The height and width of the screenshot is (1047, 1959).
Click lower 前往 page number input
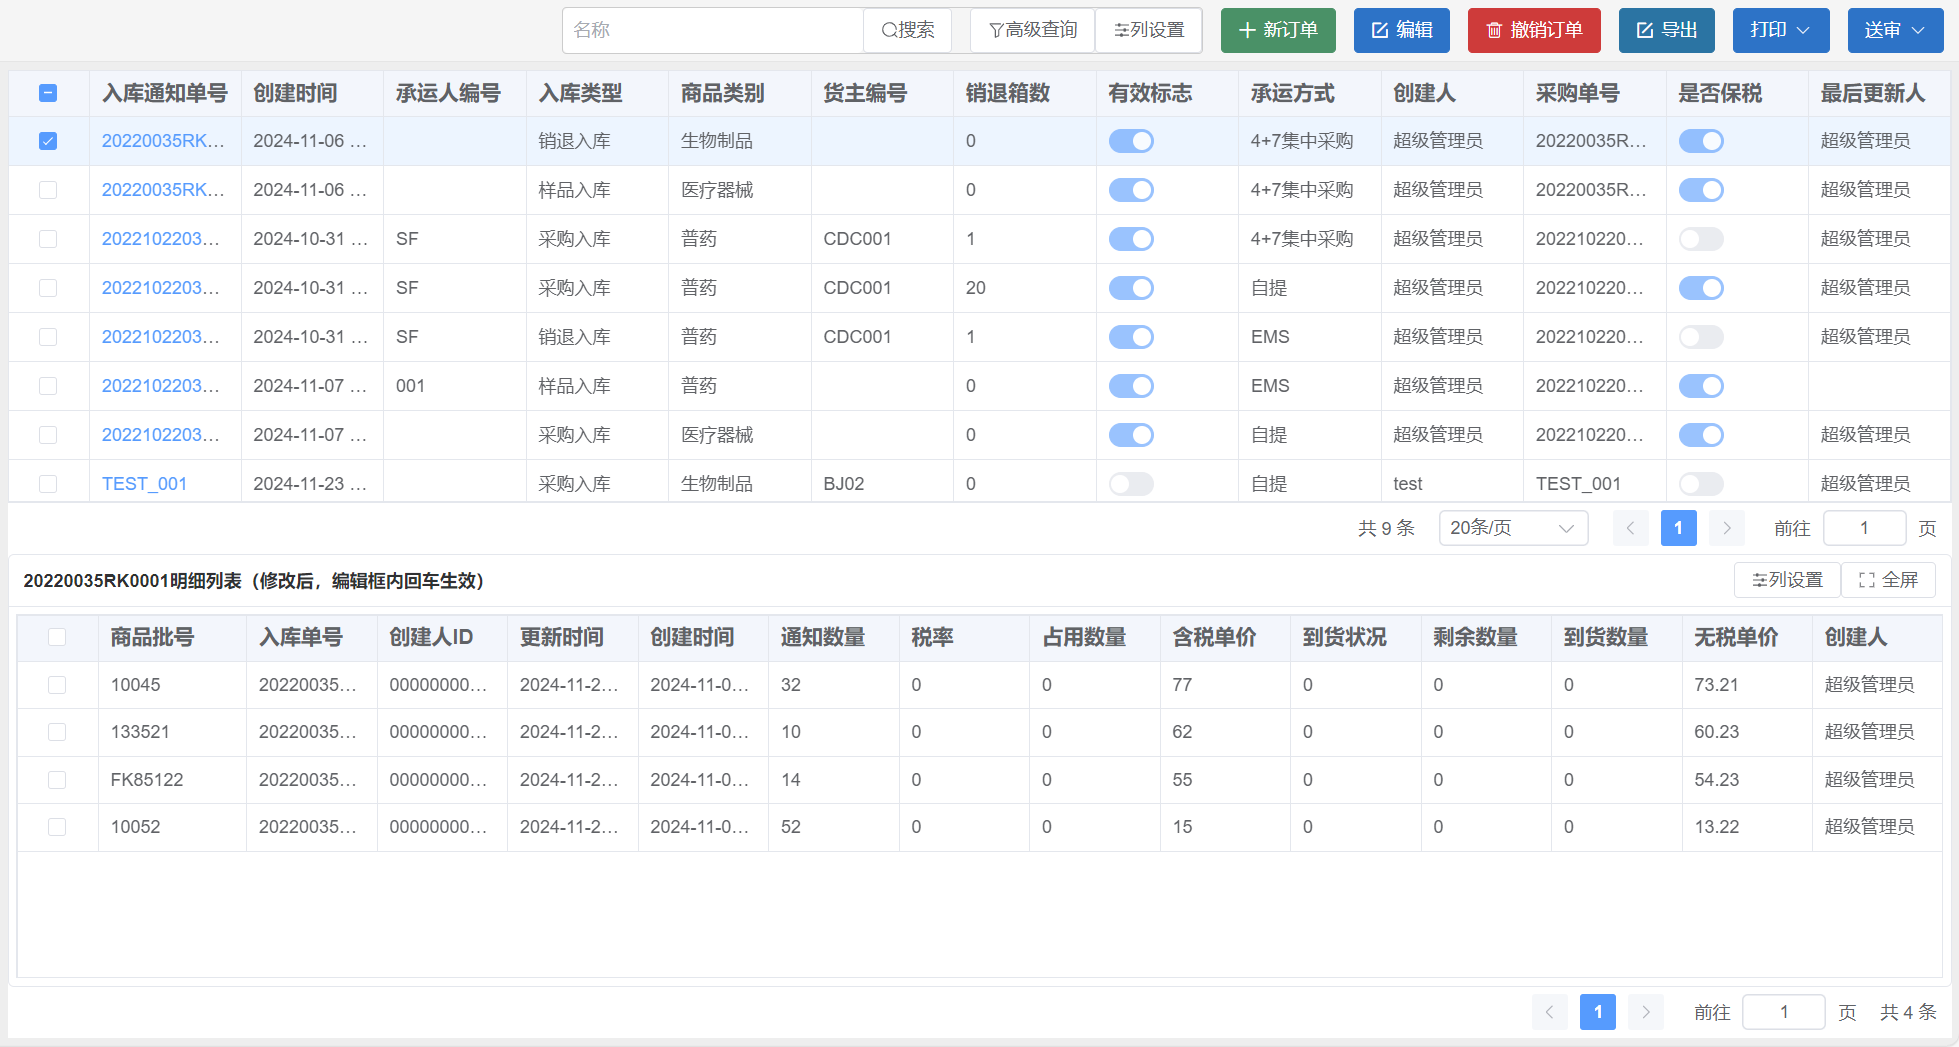pyautogui.click(x=1784, y=1012)
